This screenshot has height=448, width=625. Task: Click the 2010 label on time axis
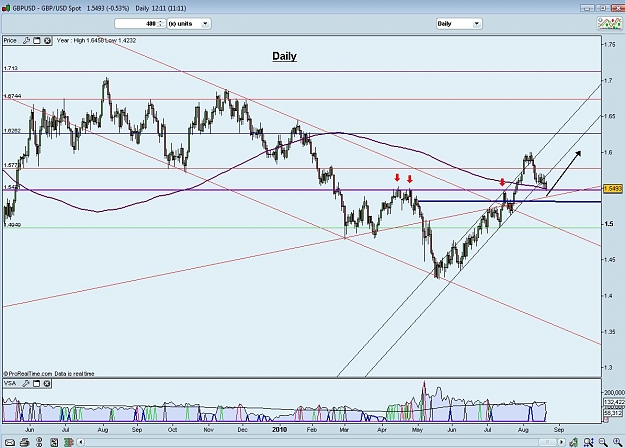click(279, 429)
